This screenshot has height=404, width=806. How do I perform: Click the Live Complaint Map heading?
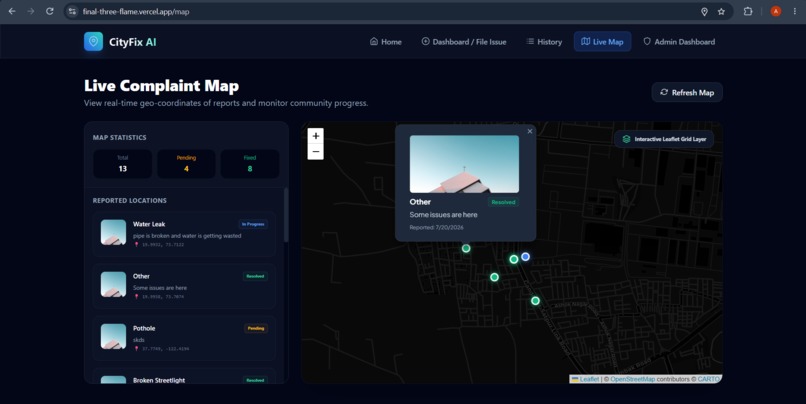click(161, 86)
